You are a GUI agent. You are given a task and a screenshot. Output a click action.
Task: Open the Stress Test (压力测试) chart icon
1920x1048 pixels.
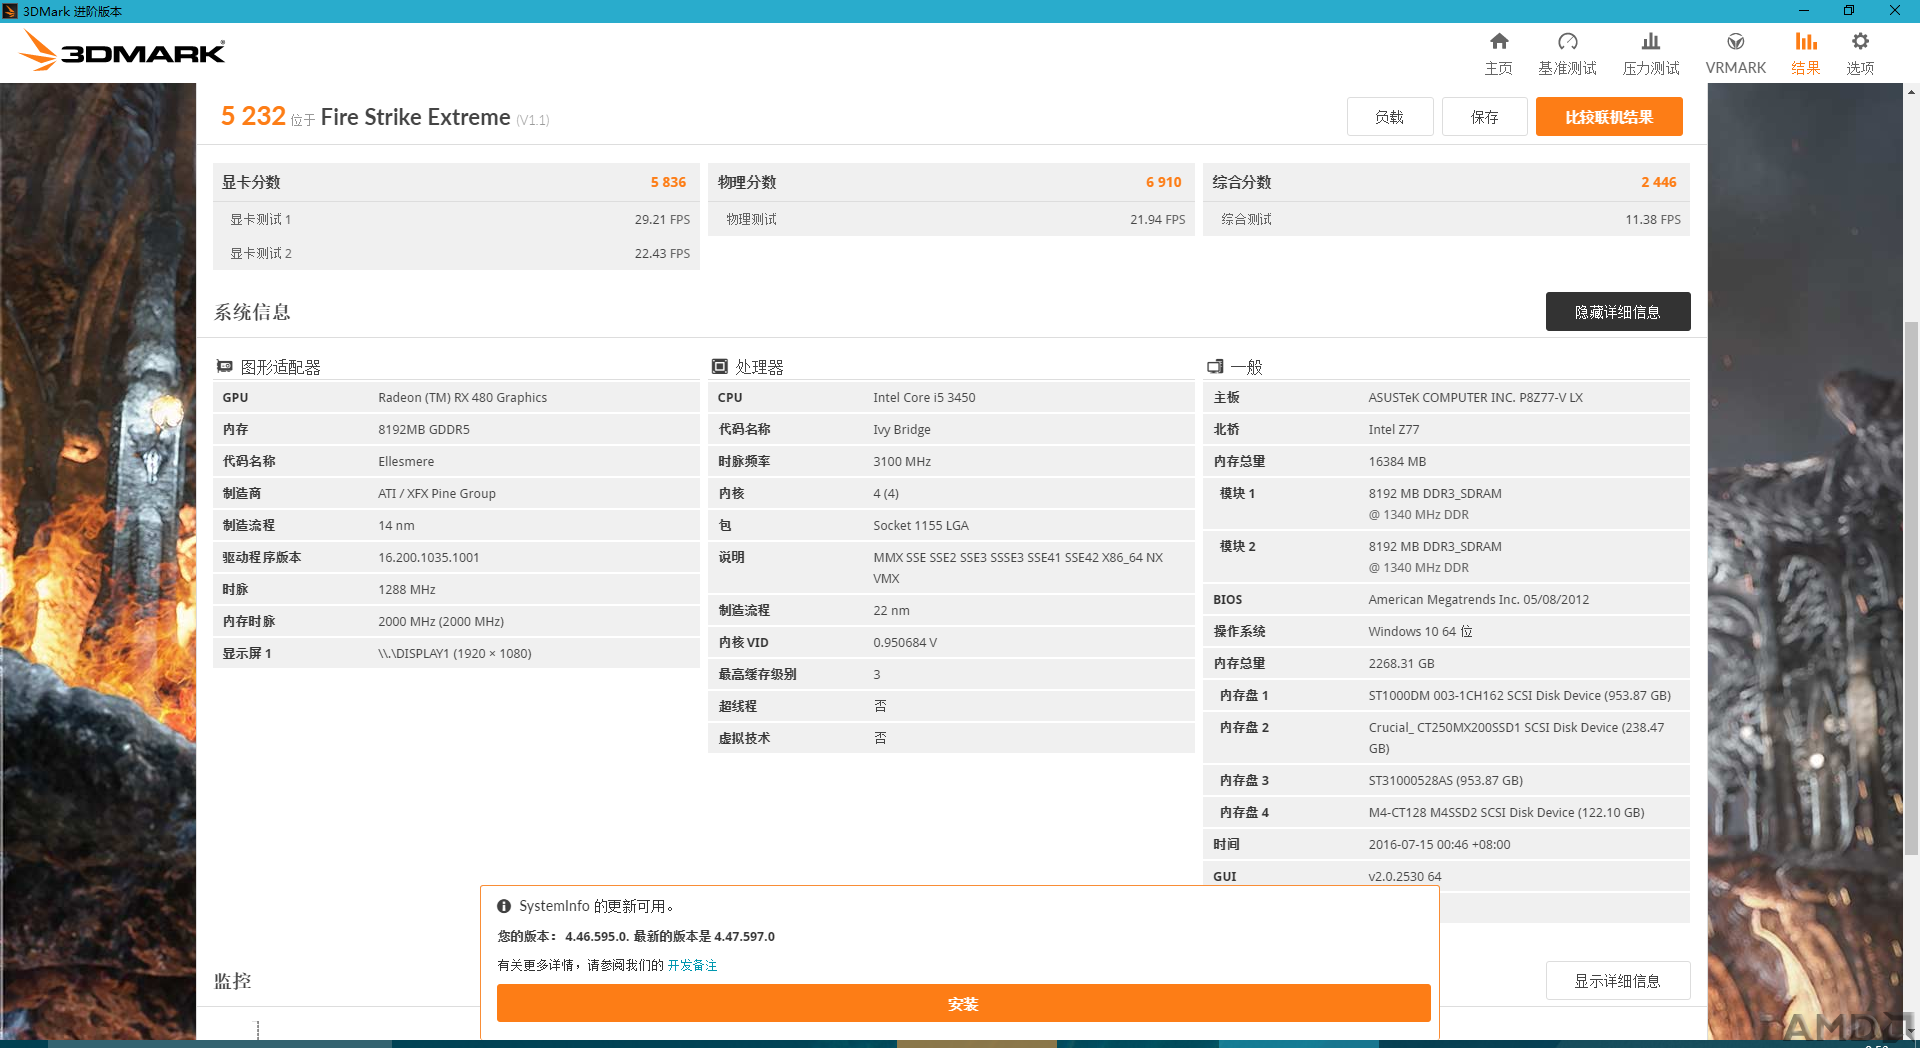click(x=1651, y=41)
